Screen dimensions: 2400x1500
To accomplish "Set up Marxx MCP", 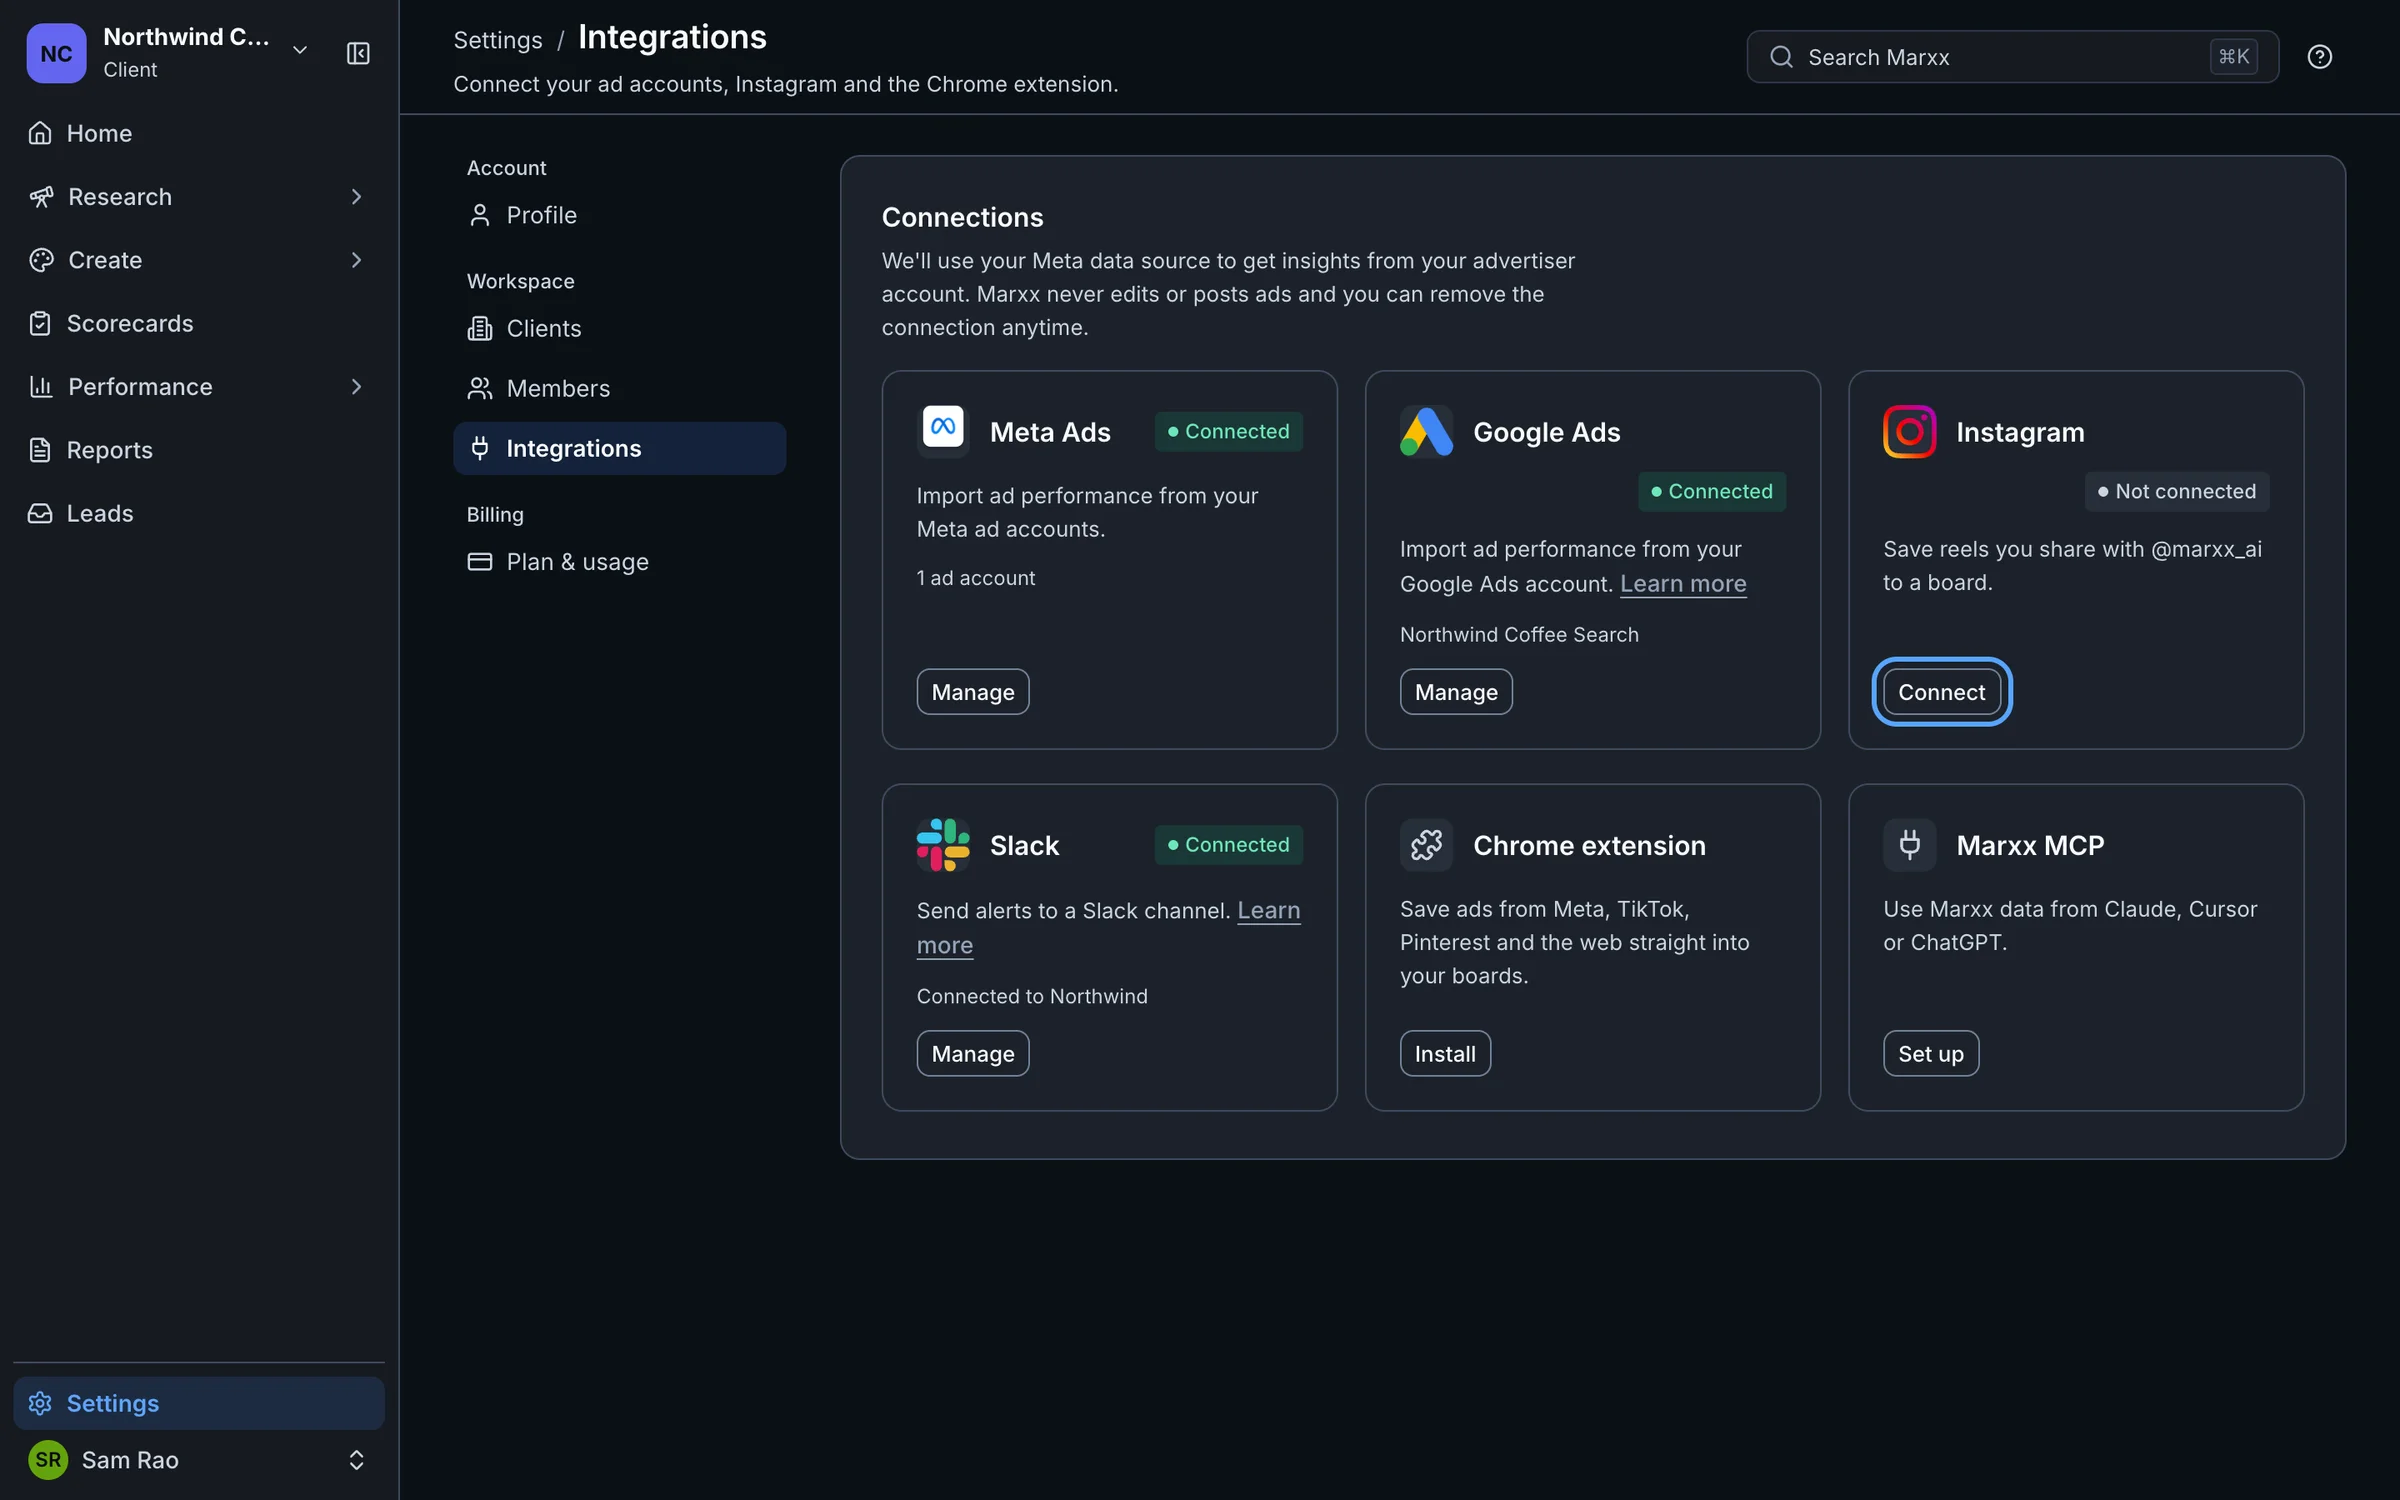I will tap(1930, 1053).
